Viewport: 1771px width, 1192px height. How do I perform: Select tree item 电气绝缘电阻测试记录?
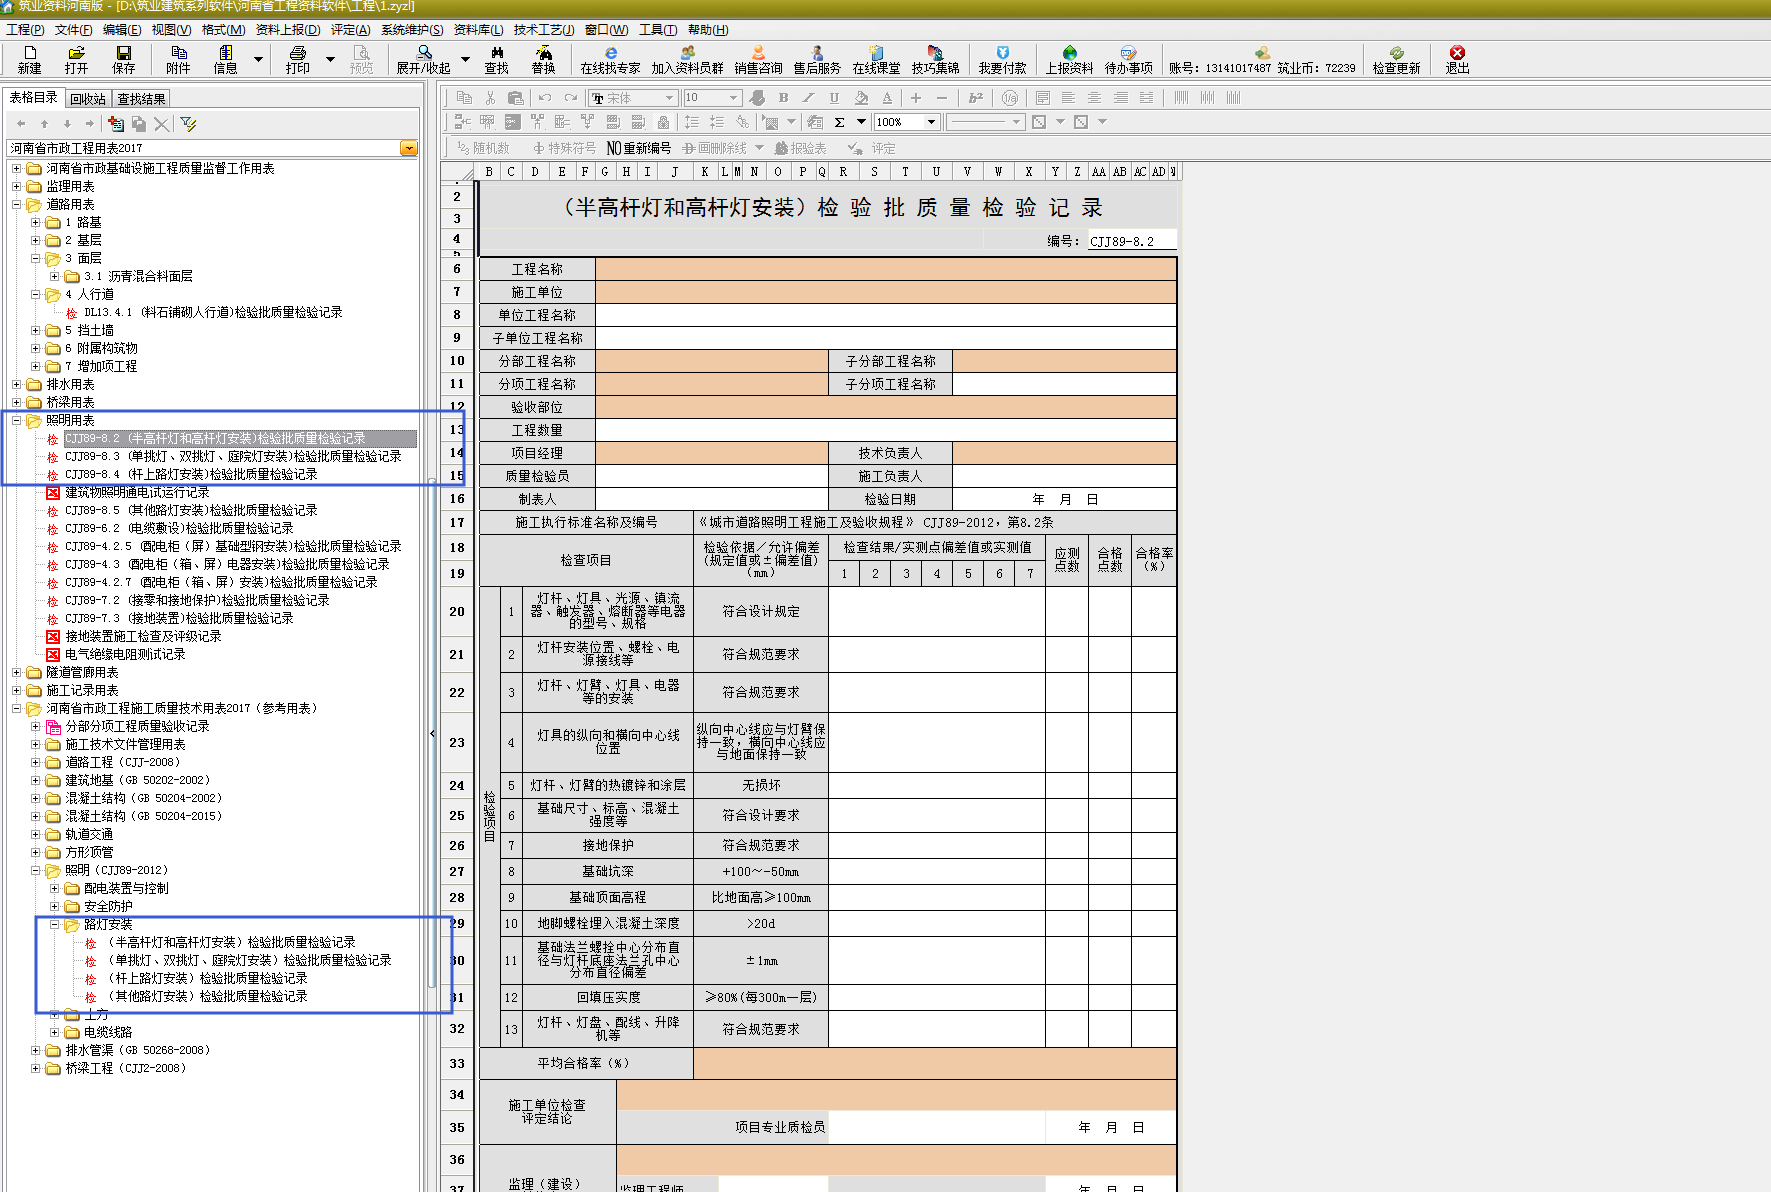[125, 655]
